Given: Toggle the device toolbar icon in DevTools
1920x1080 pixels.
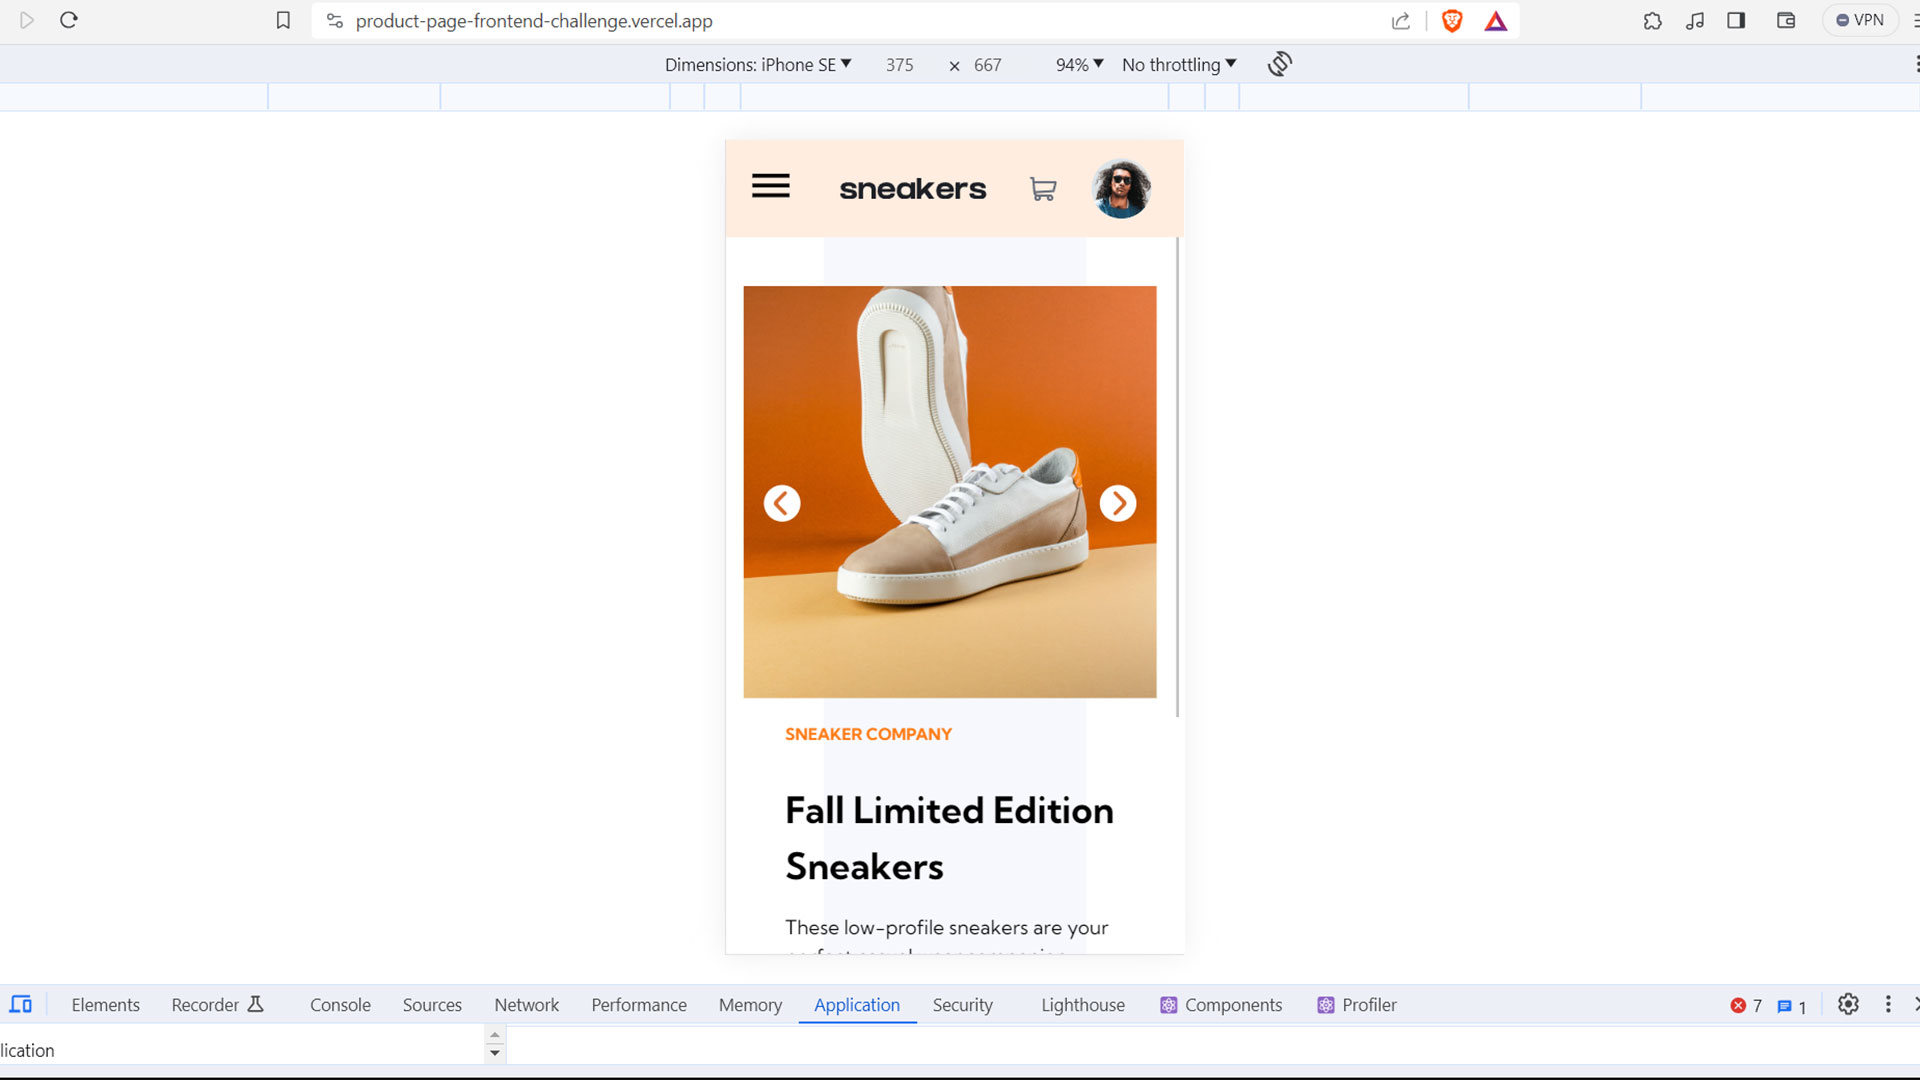Looking at the screenshot, I should click(21, 1004).
